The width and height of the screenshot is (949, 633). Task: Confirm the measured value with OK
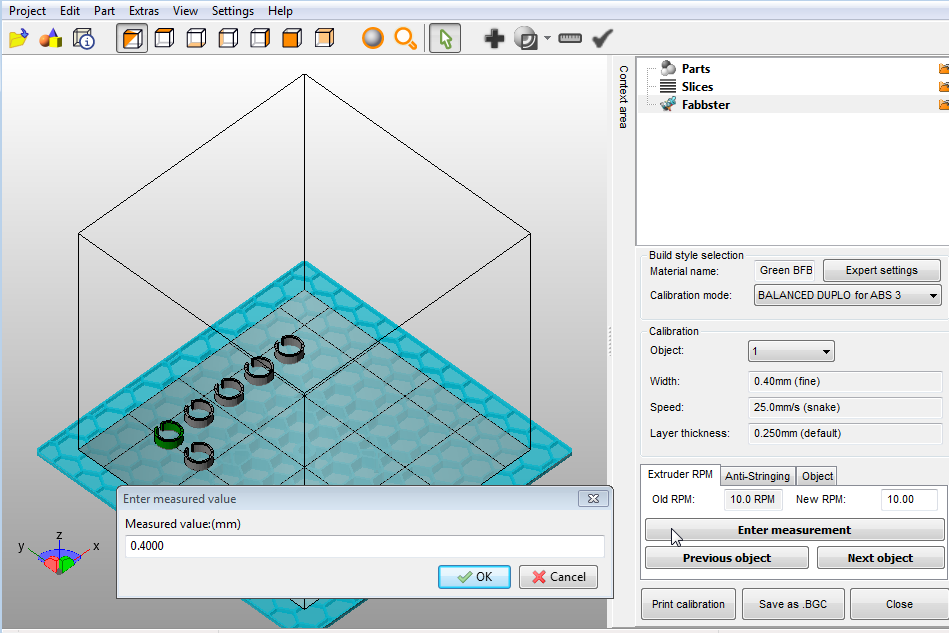coord(474,577)
